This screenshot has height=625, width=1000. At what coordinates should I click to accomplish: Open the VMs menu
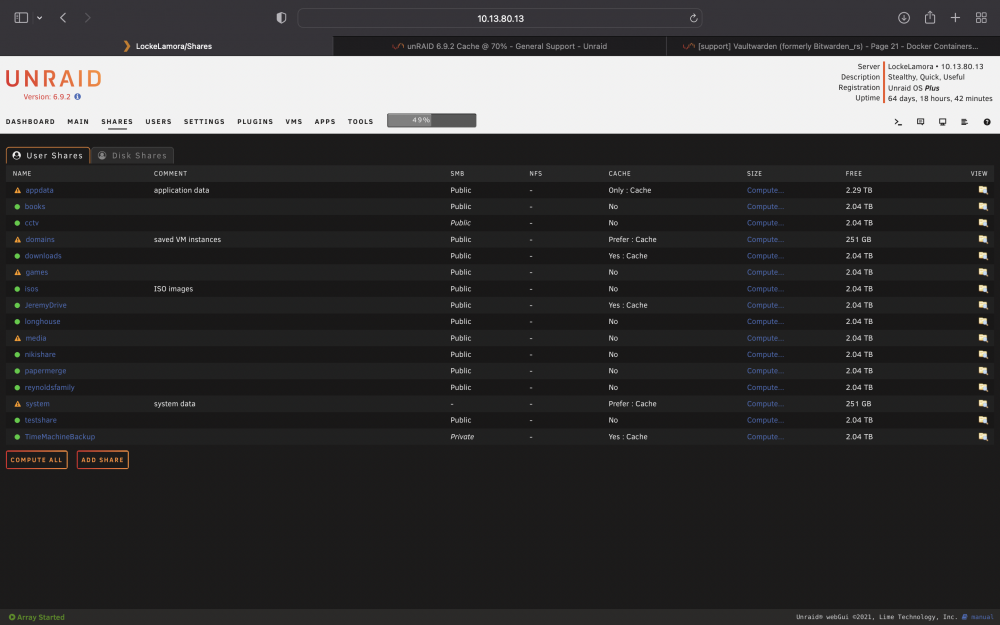pyautogui.click(x=294, y=122)
